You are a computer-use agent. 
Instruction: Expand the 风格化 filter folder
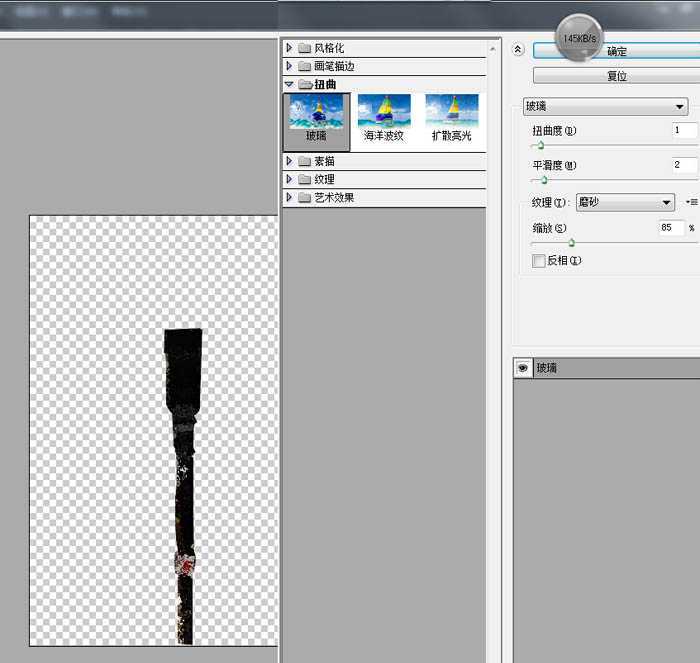289,47
